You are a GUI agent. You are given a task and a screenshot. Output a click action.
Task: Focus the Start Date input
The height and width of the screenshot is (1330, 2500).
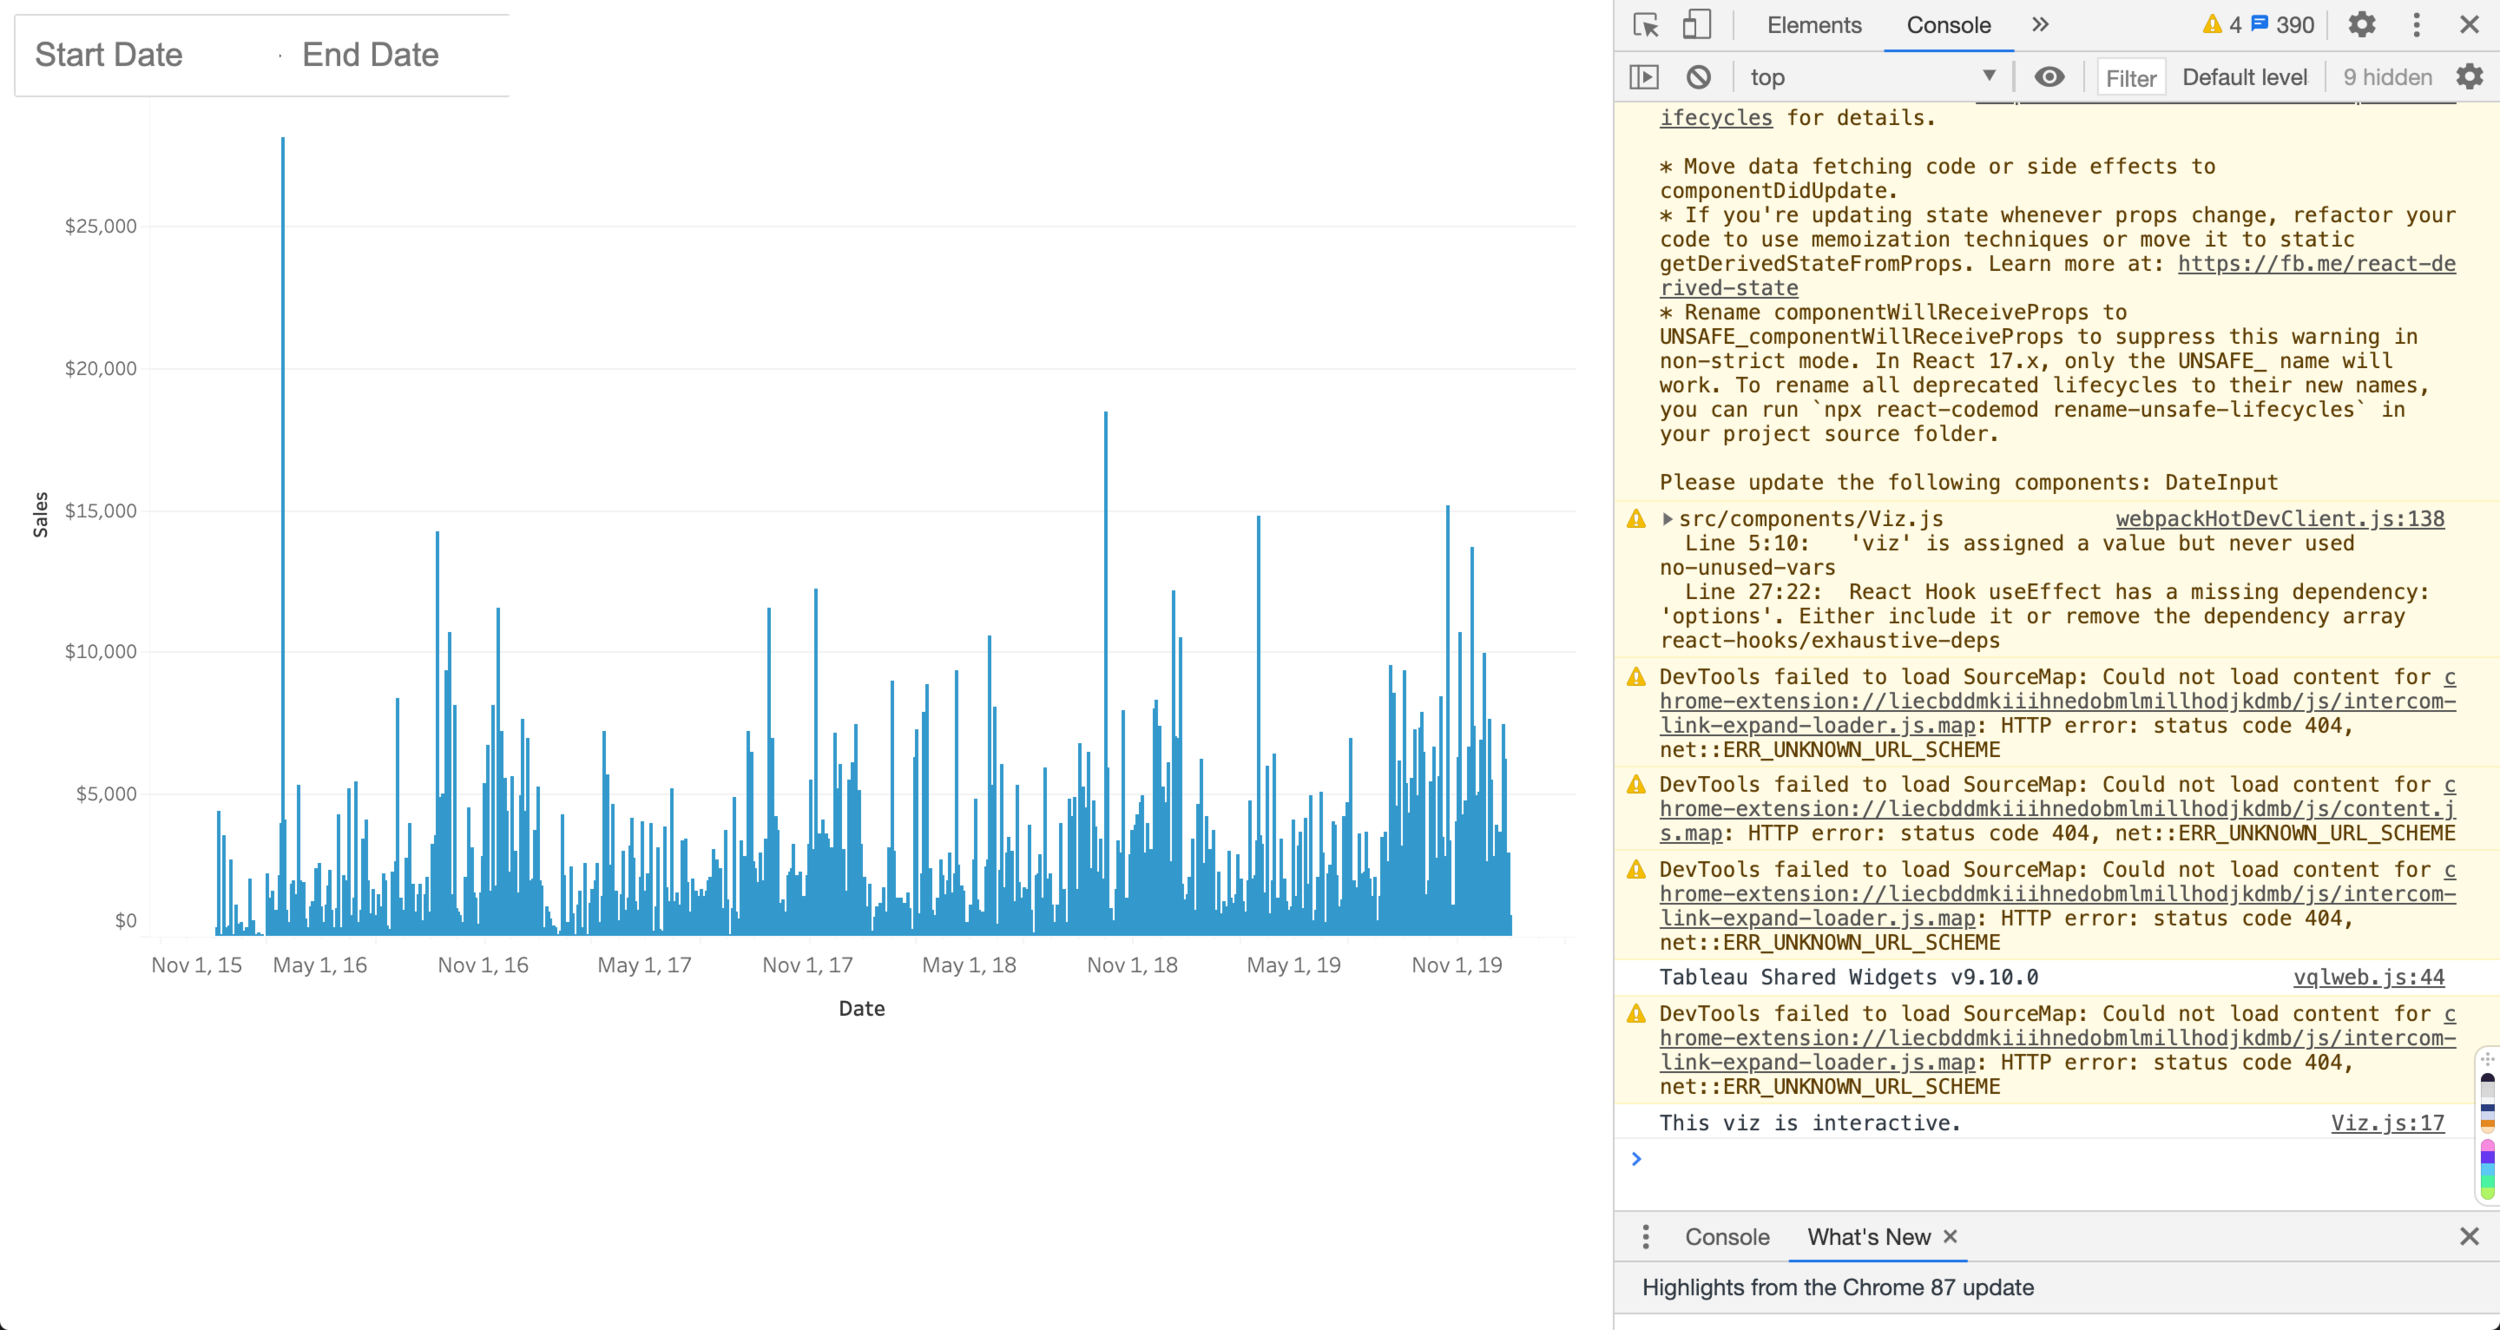(147, 55)
